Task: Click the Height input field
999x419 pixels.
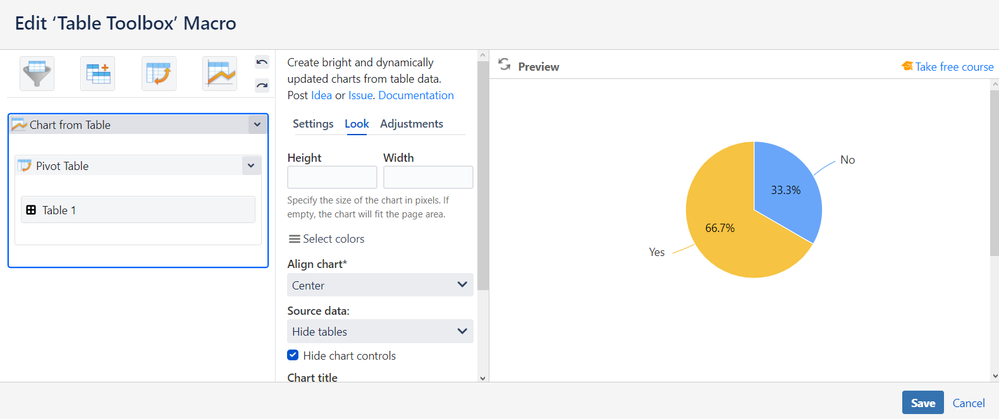Action: point(332,177)
